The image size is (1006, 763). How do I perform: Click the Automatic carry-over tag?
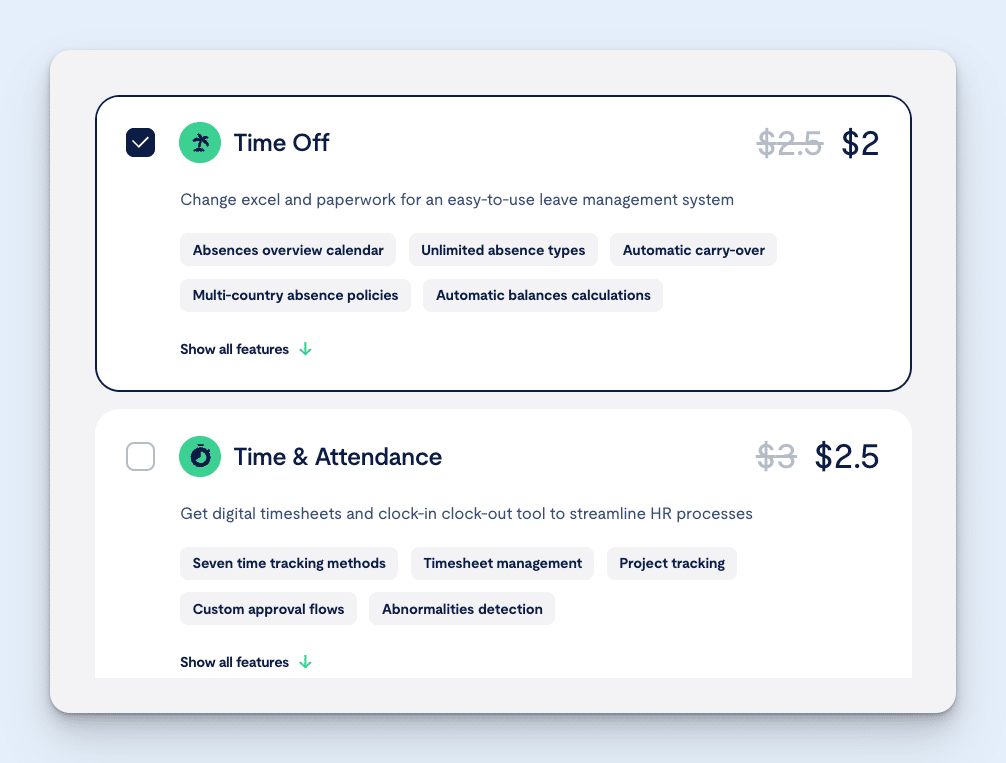693,249
